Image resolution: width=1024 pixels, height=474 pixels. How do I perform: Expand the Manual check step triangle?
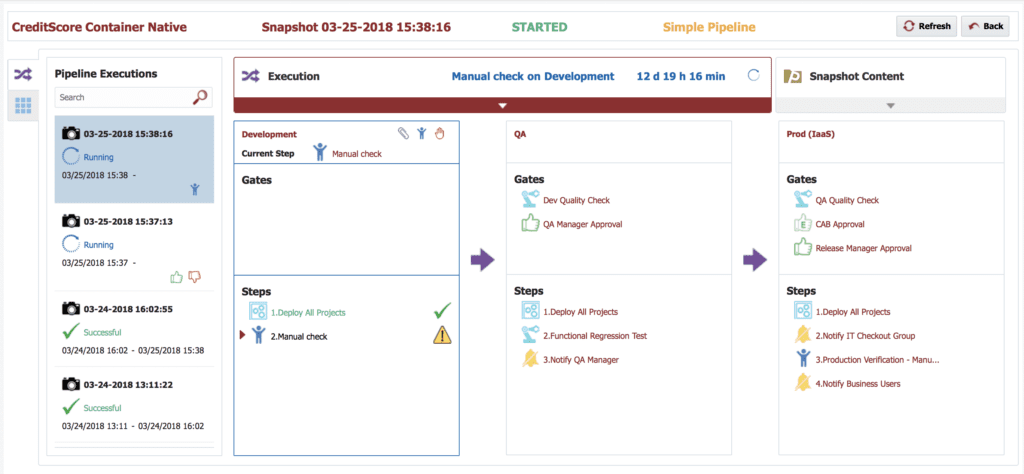[243, 335]
